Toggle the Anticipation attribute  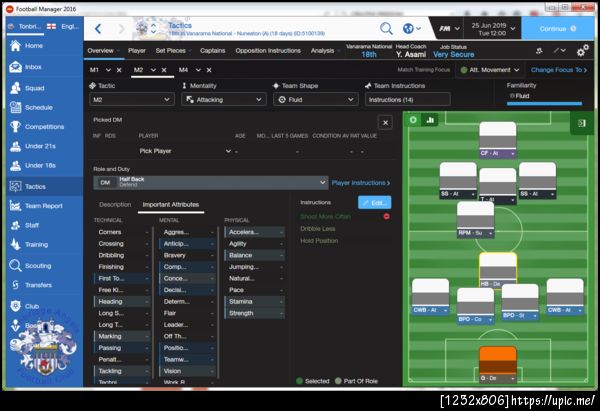pos(187,244)
